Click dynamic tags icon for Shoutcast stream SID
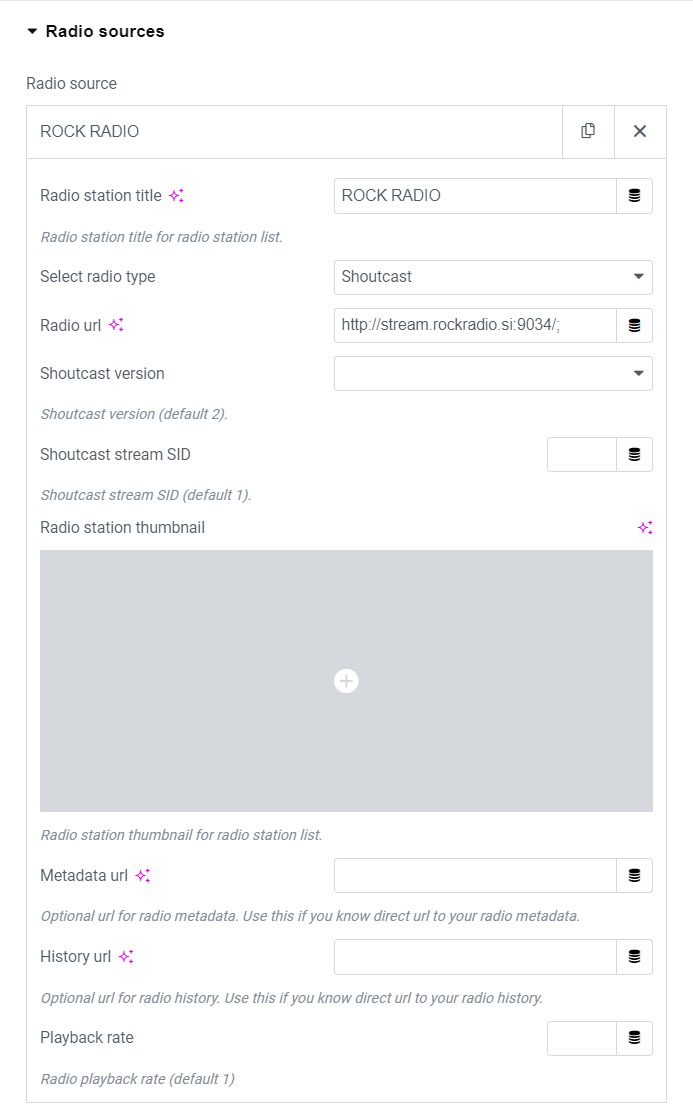Image resolution: width=693 pixels, height=1118 pixels. click(634, 454)
